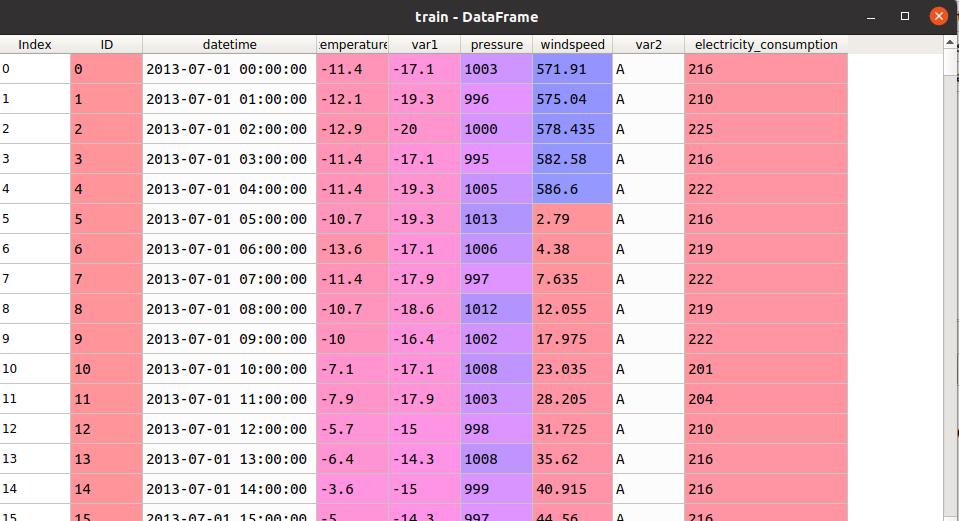Select cell 2013-07-01 11:00:00
Viewport: 959px width, 521px height.
[229, 399]
